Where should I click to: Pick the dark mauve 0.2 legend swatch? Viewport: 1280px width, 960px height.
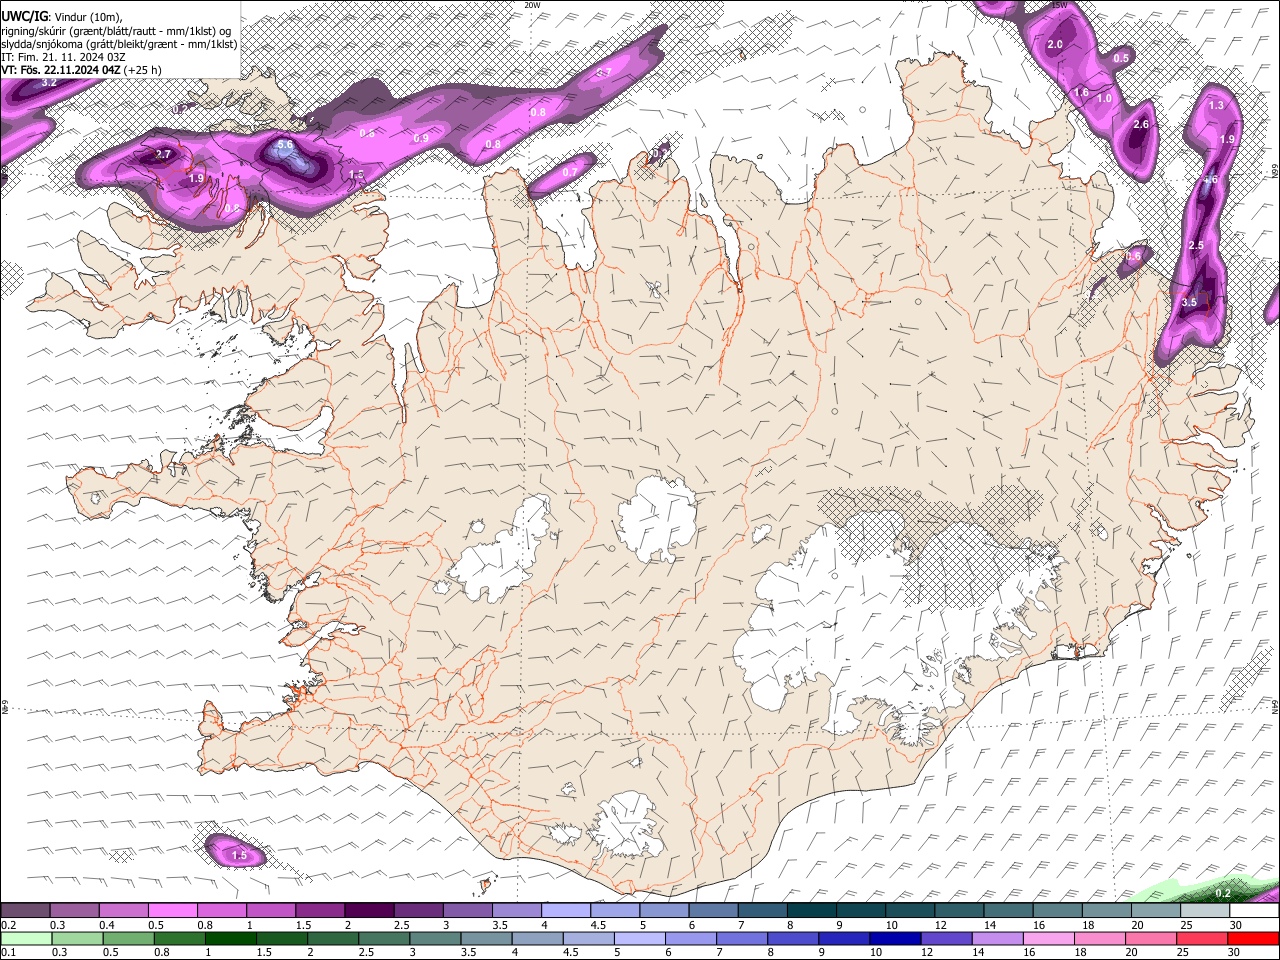tap(25, 911)
